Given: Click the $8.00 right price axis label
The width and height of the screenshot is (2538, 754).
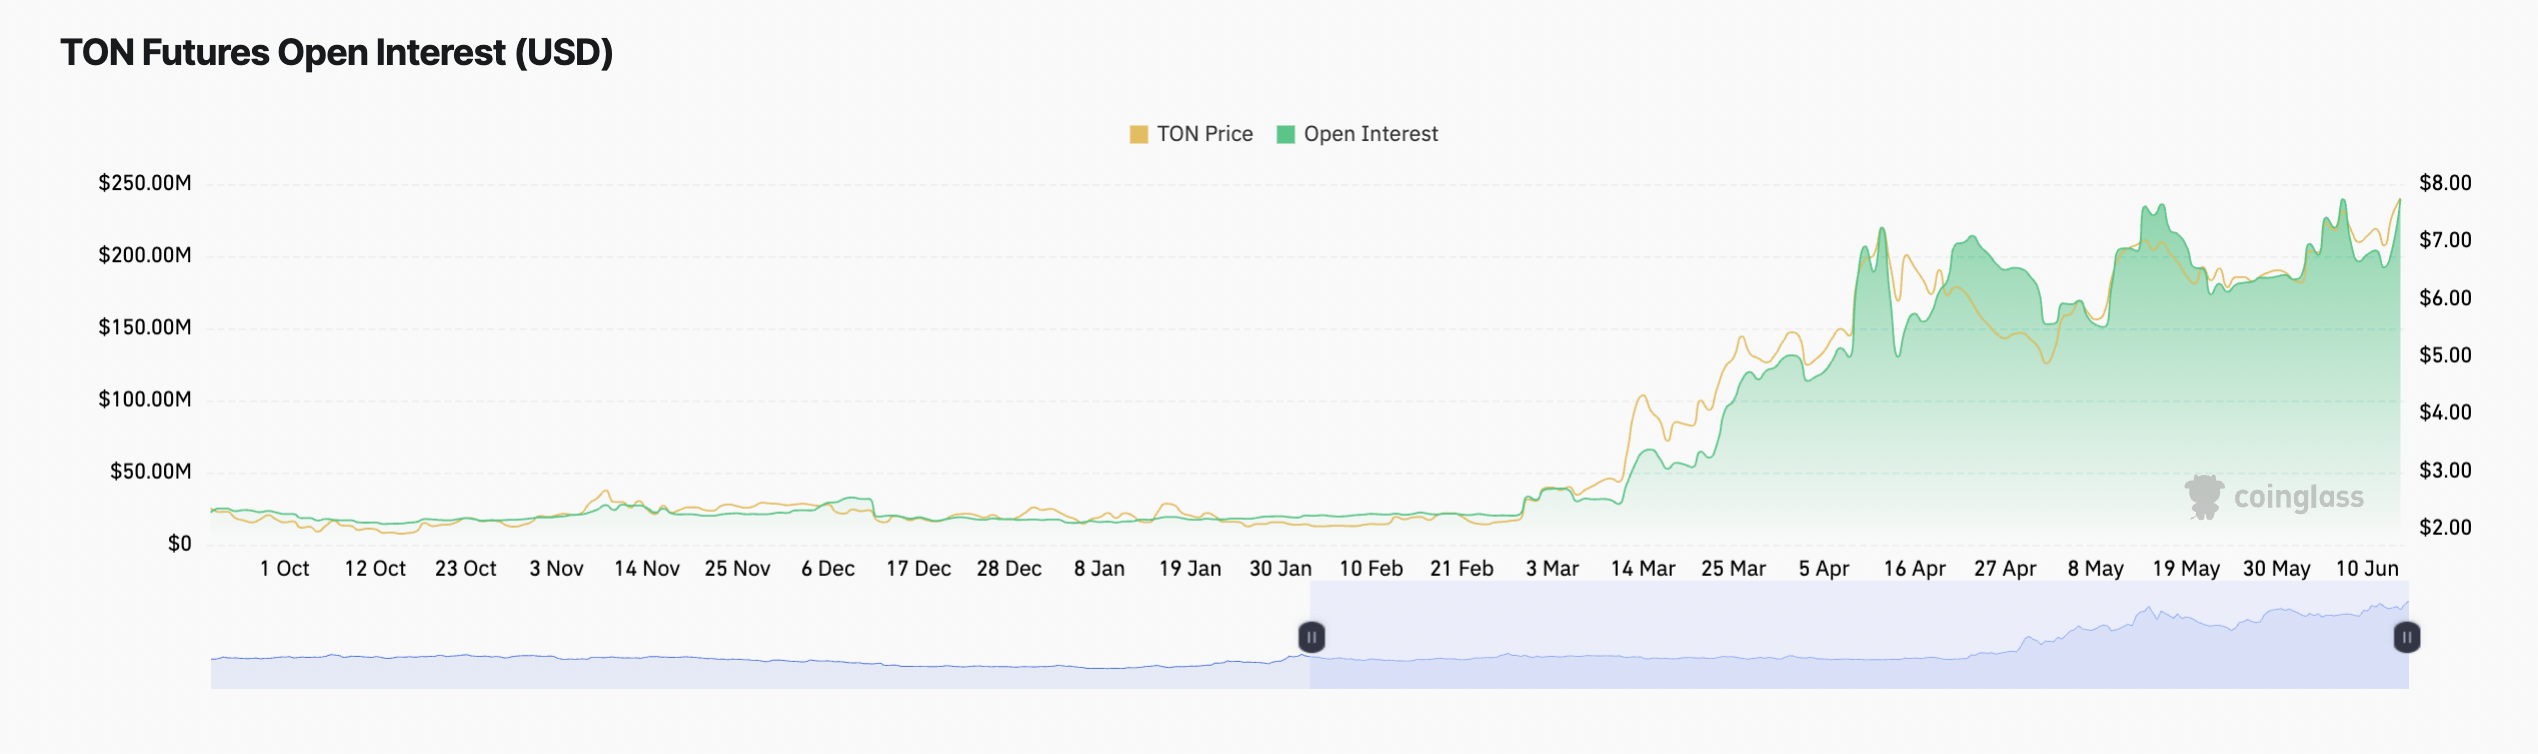Looking at the screenshot, I should pyautogui.click(x=2444, y=183).
